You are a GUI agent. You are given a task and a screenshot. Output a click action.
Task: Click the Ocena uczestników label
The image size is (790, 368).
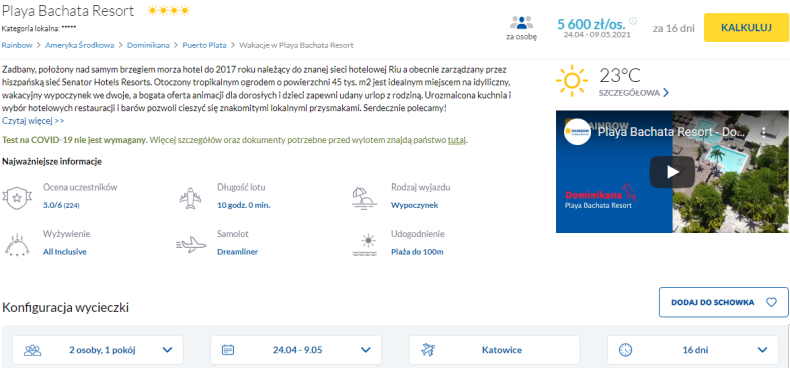(80, 188)
